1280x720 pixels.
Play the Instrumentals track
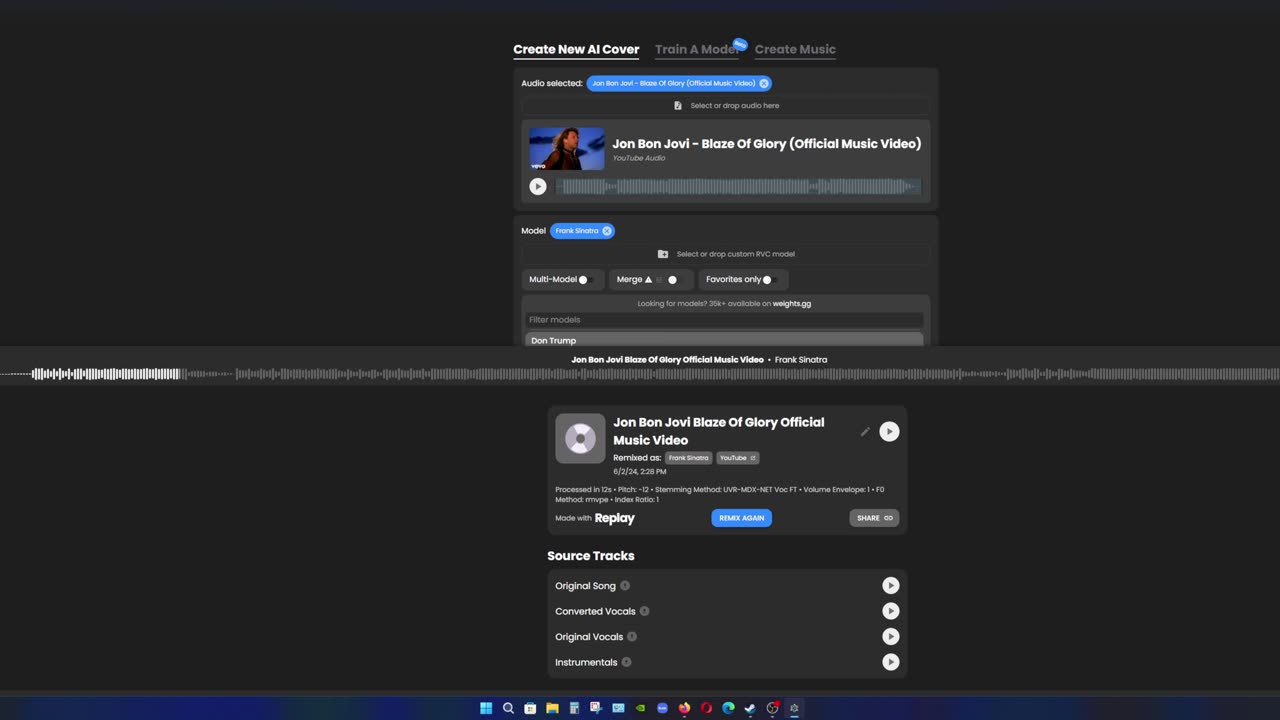(x=891, y=662)
